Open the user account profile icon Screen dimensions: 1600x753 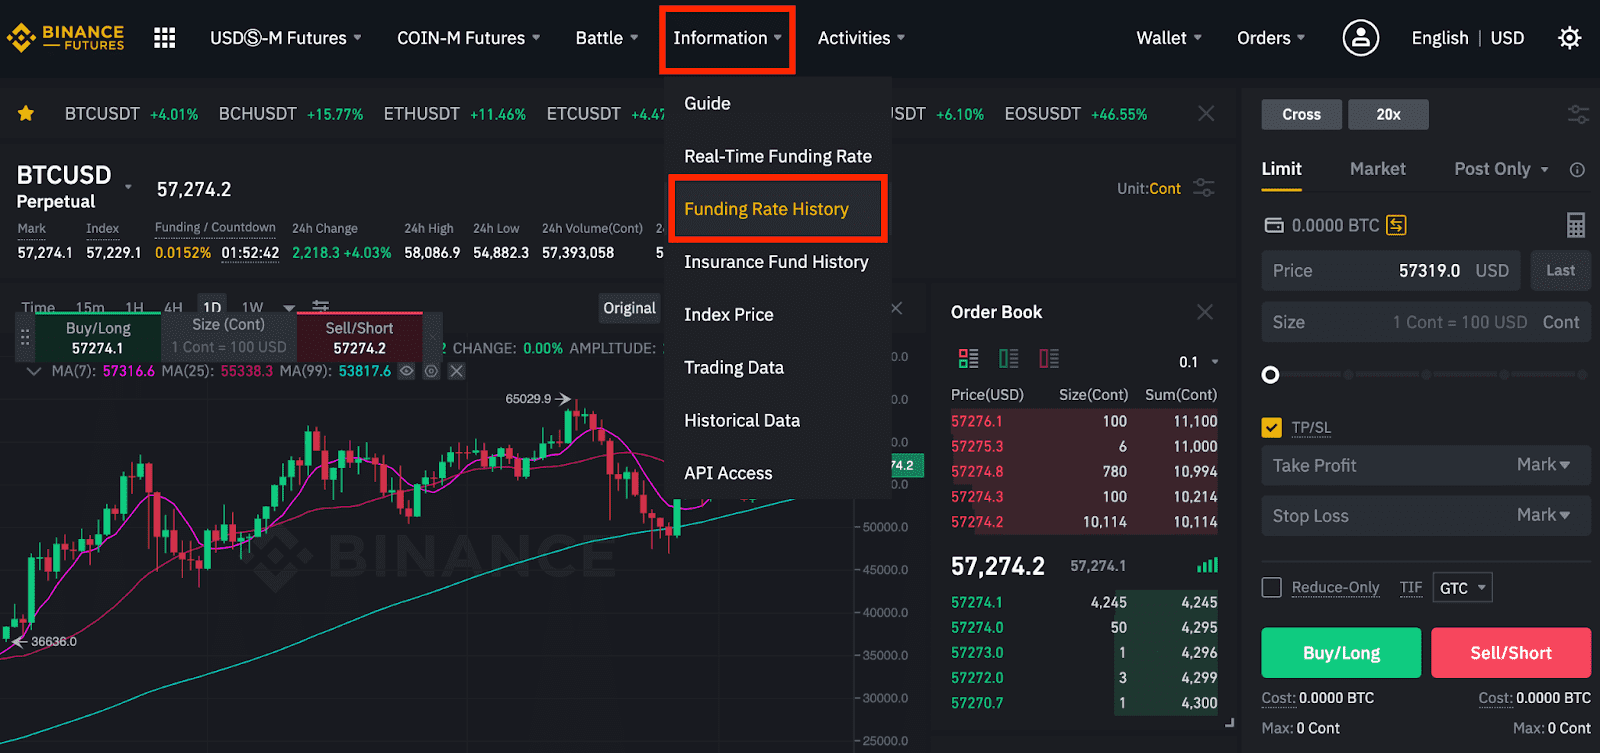point(1360,38)
